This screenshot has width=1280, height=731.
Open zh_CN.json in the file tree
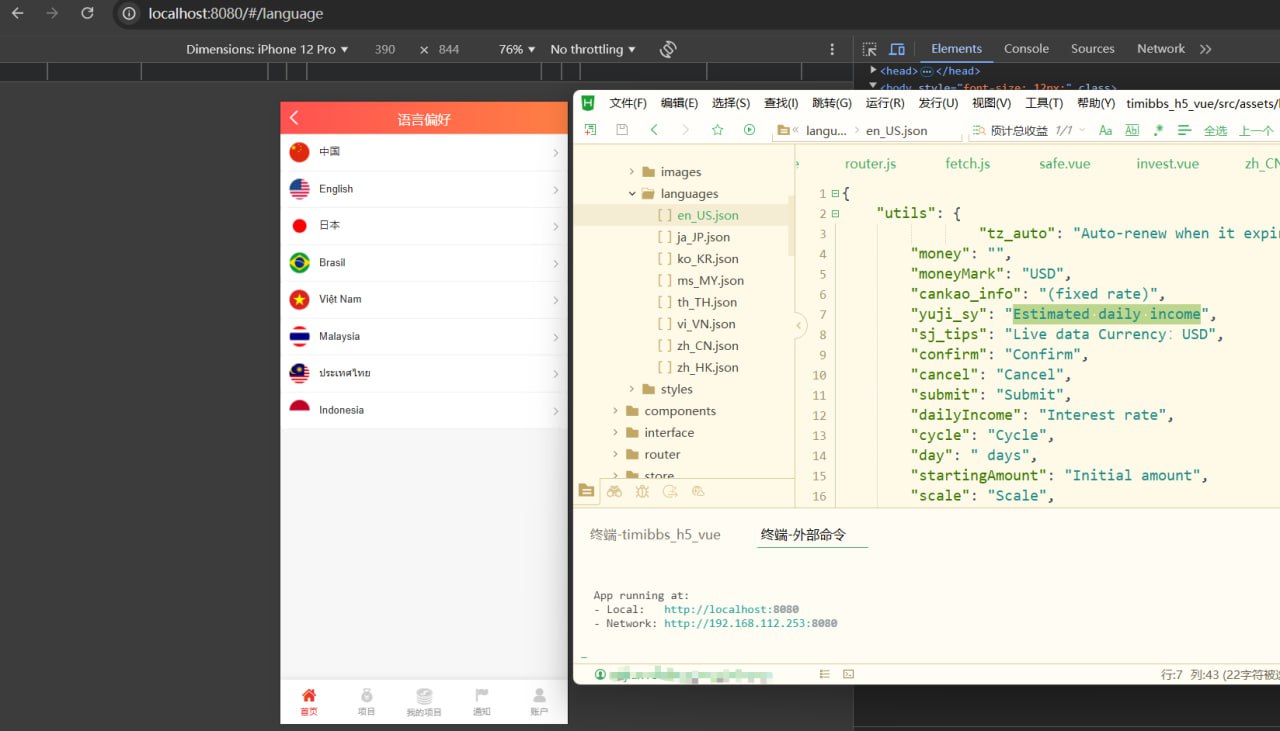point(707,346)
